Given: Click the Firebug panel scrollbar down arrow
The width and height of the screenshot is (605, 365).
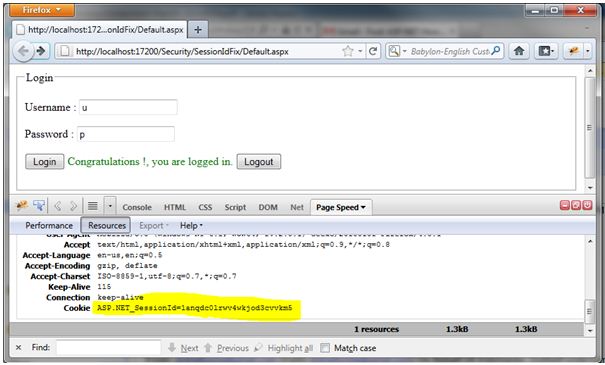Looking at the screenshot, I should click(x=590, y=331).
